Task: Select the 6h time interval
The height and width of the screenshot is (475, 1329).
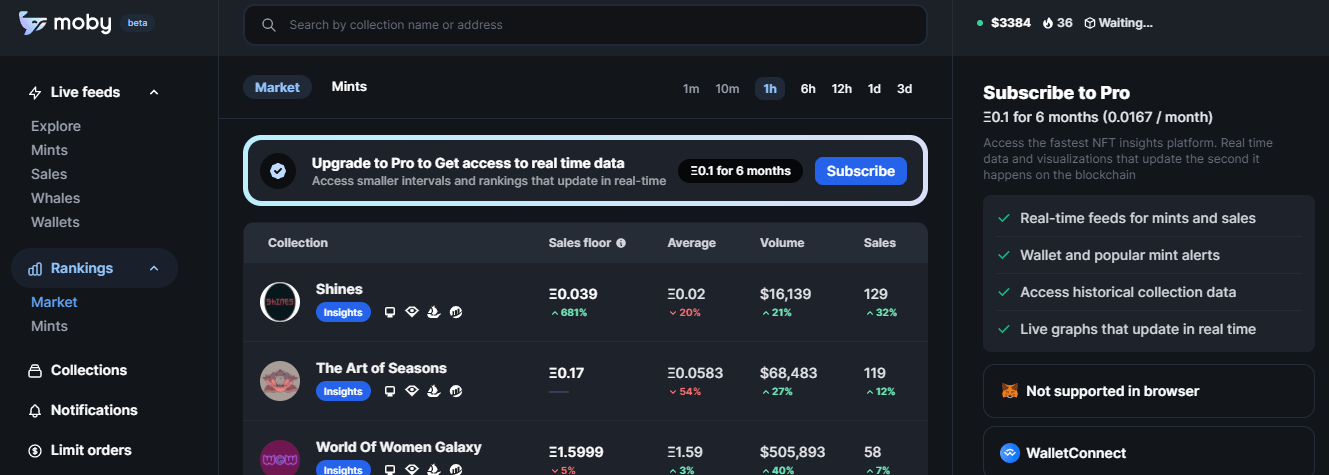Action: tap(808, 89)
